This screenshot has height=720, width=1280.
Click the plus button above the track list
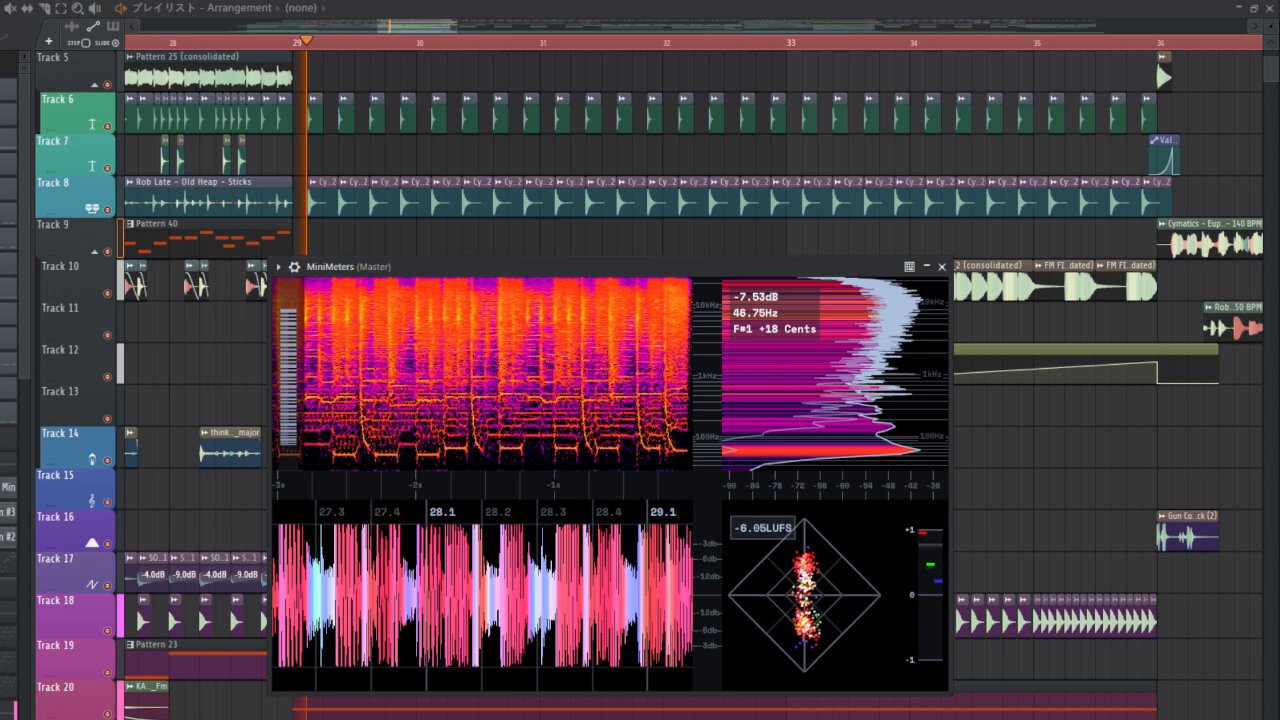pos(48,42)
